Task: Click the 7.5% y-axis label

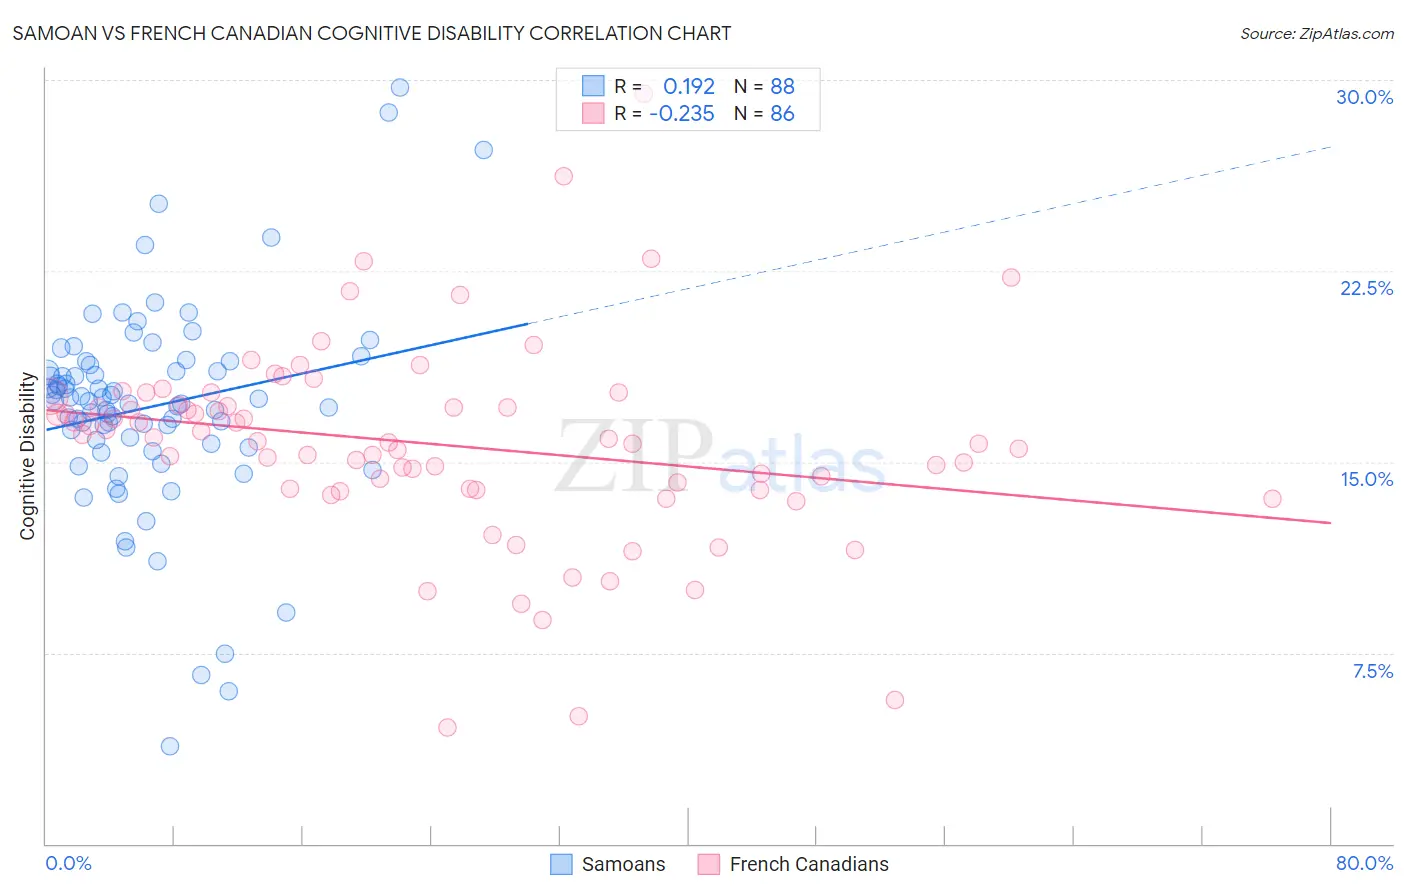Action: pos(1372,671)
